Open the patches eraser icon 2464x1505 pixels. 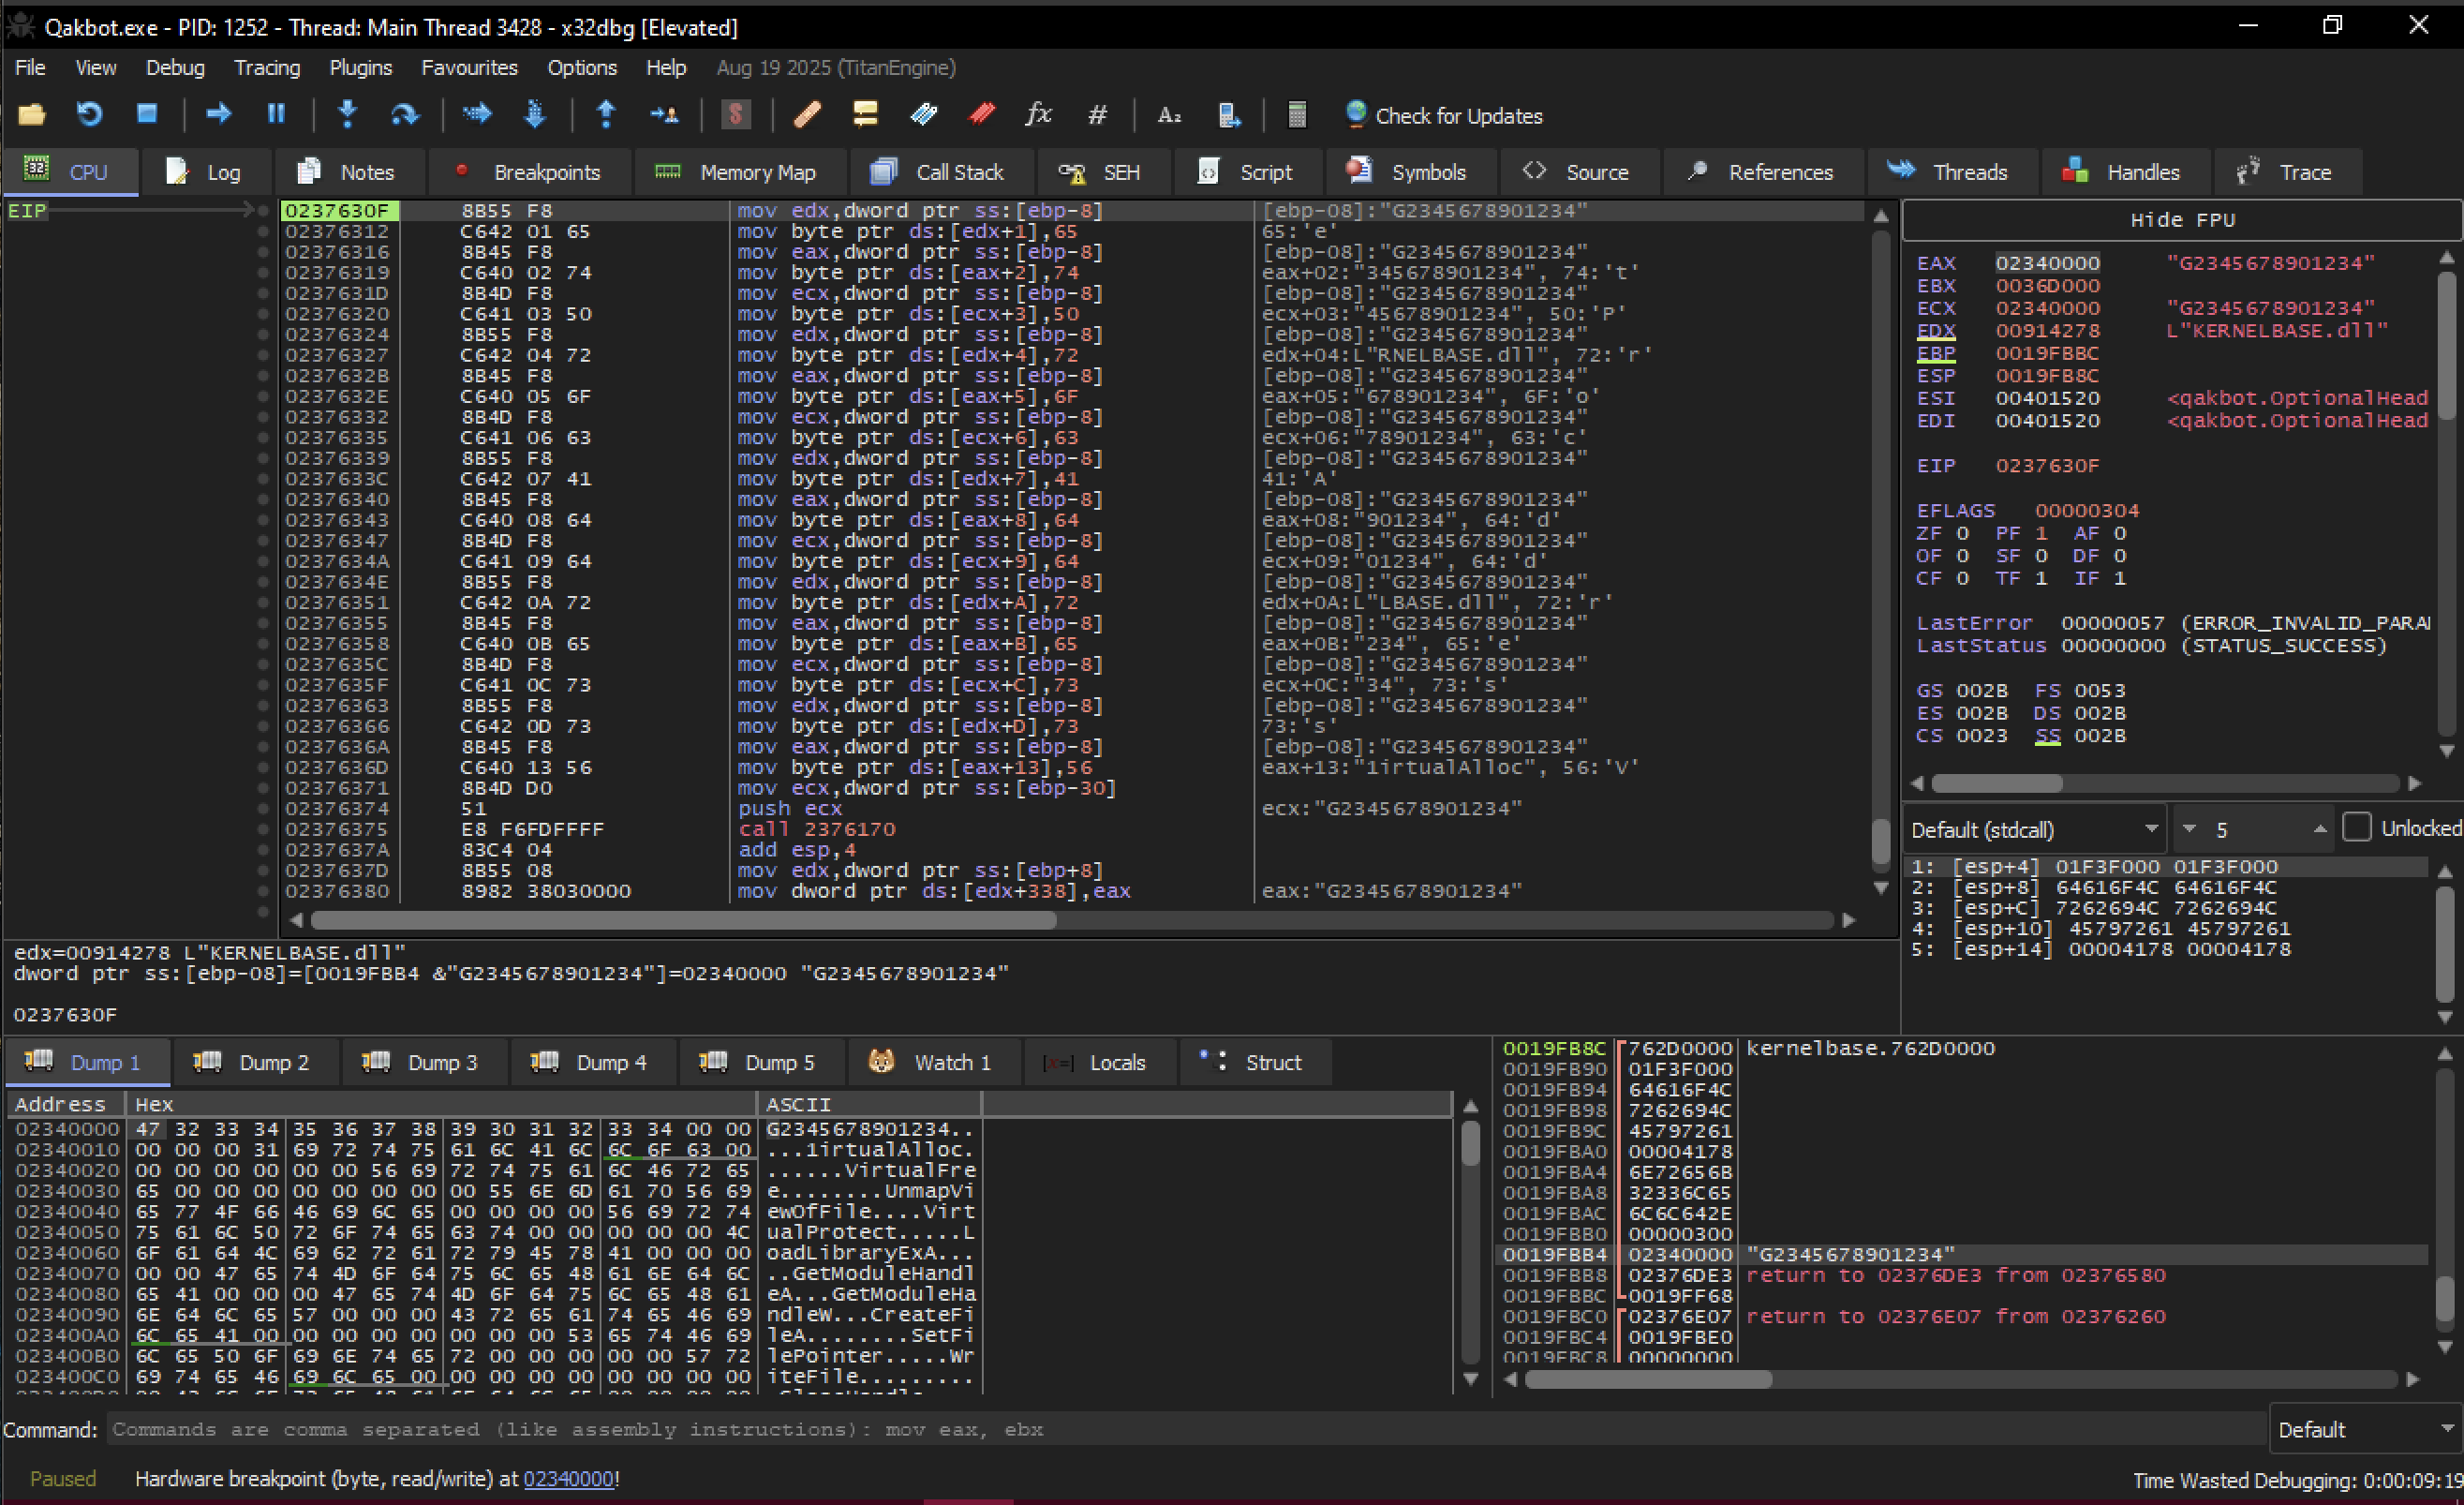(x=808, y=115)
